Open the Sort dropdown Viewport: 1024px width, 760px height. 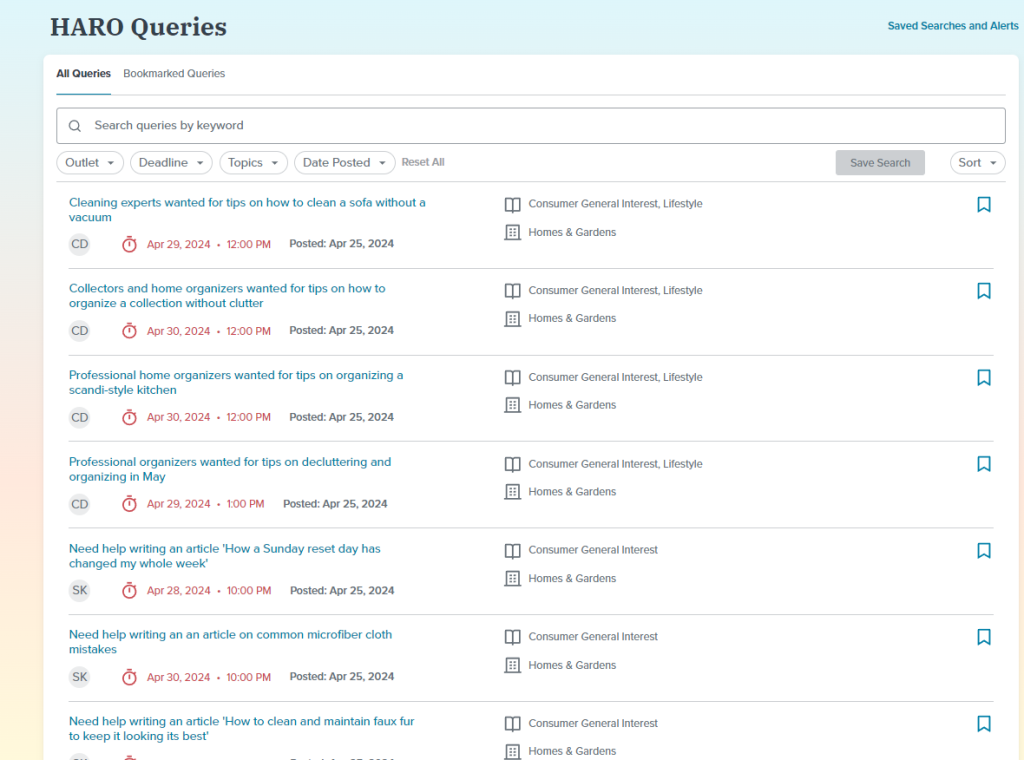[978, 163]
